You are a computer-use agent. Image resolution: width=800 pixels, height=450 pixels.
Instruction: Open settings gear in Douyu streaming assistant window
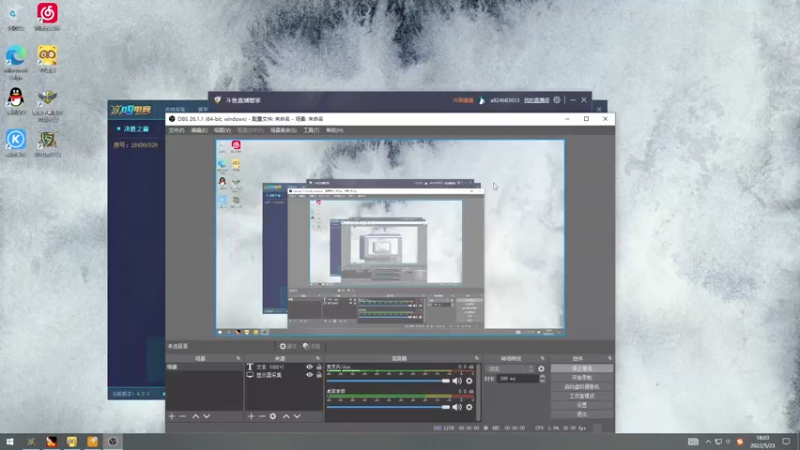click(x=557, y=100)
